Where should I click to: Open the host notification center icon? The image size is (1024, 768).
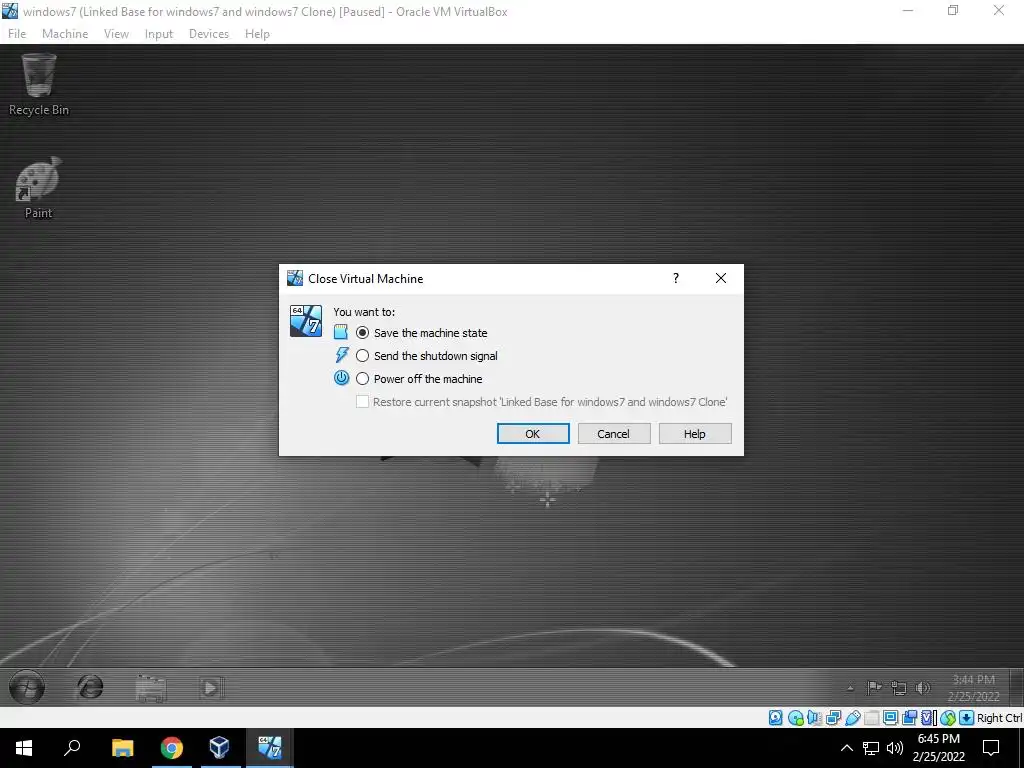click(x=991, y=748)
